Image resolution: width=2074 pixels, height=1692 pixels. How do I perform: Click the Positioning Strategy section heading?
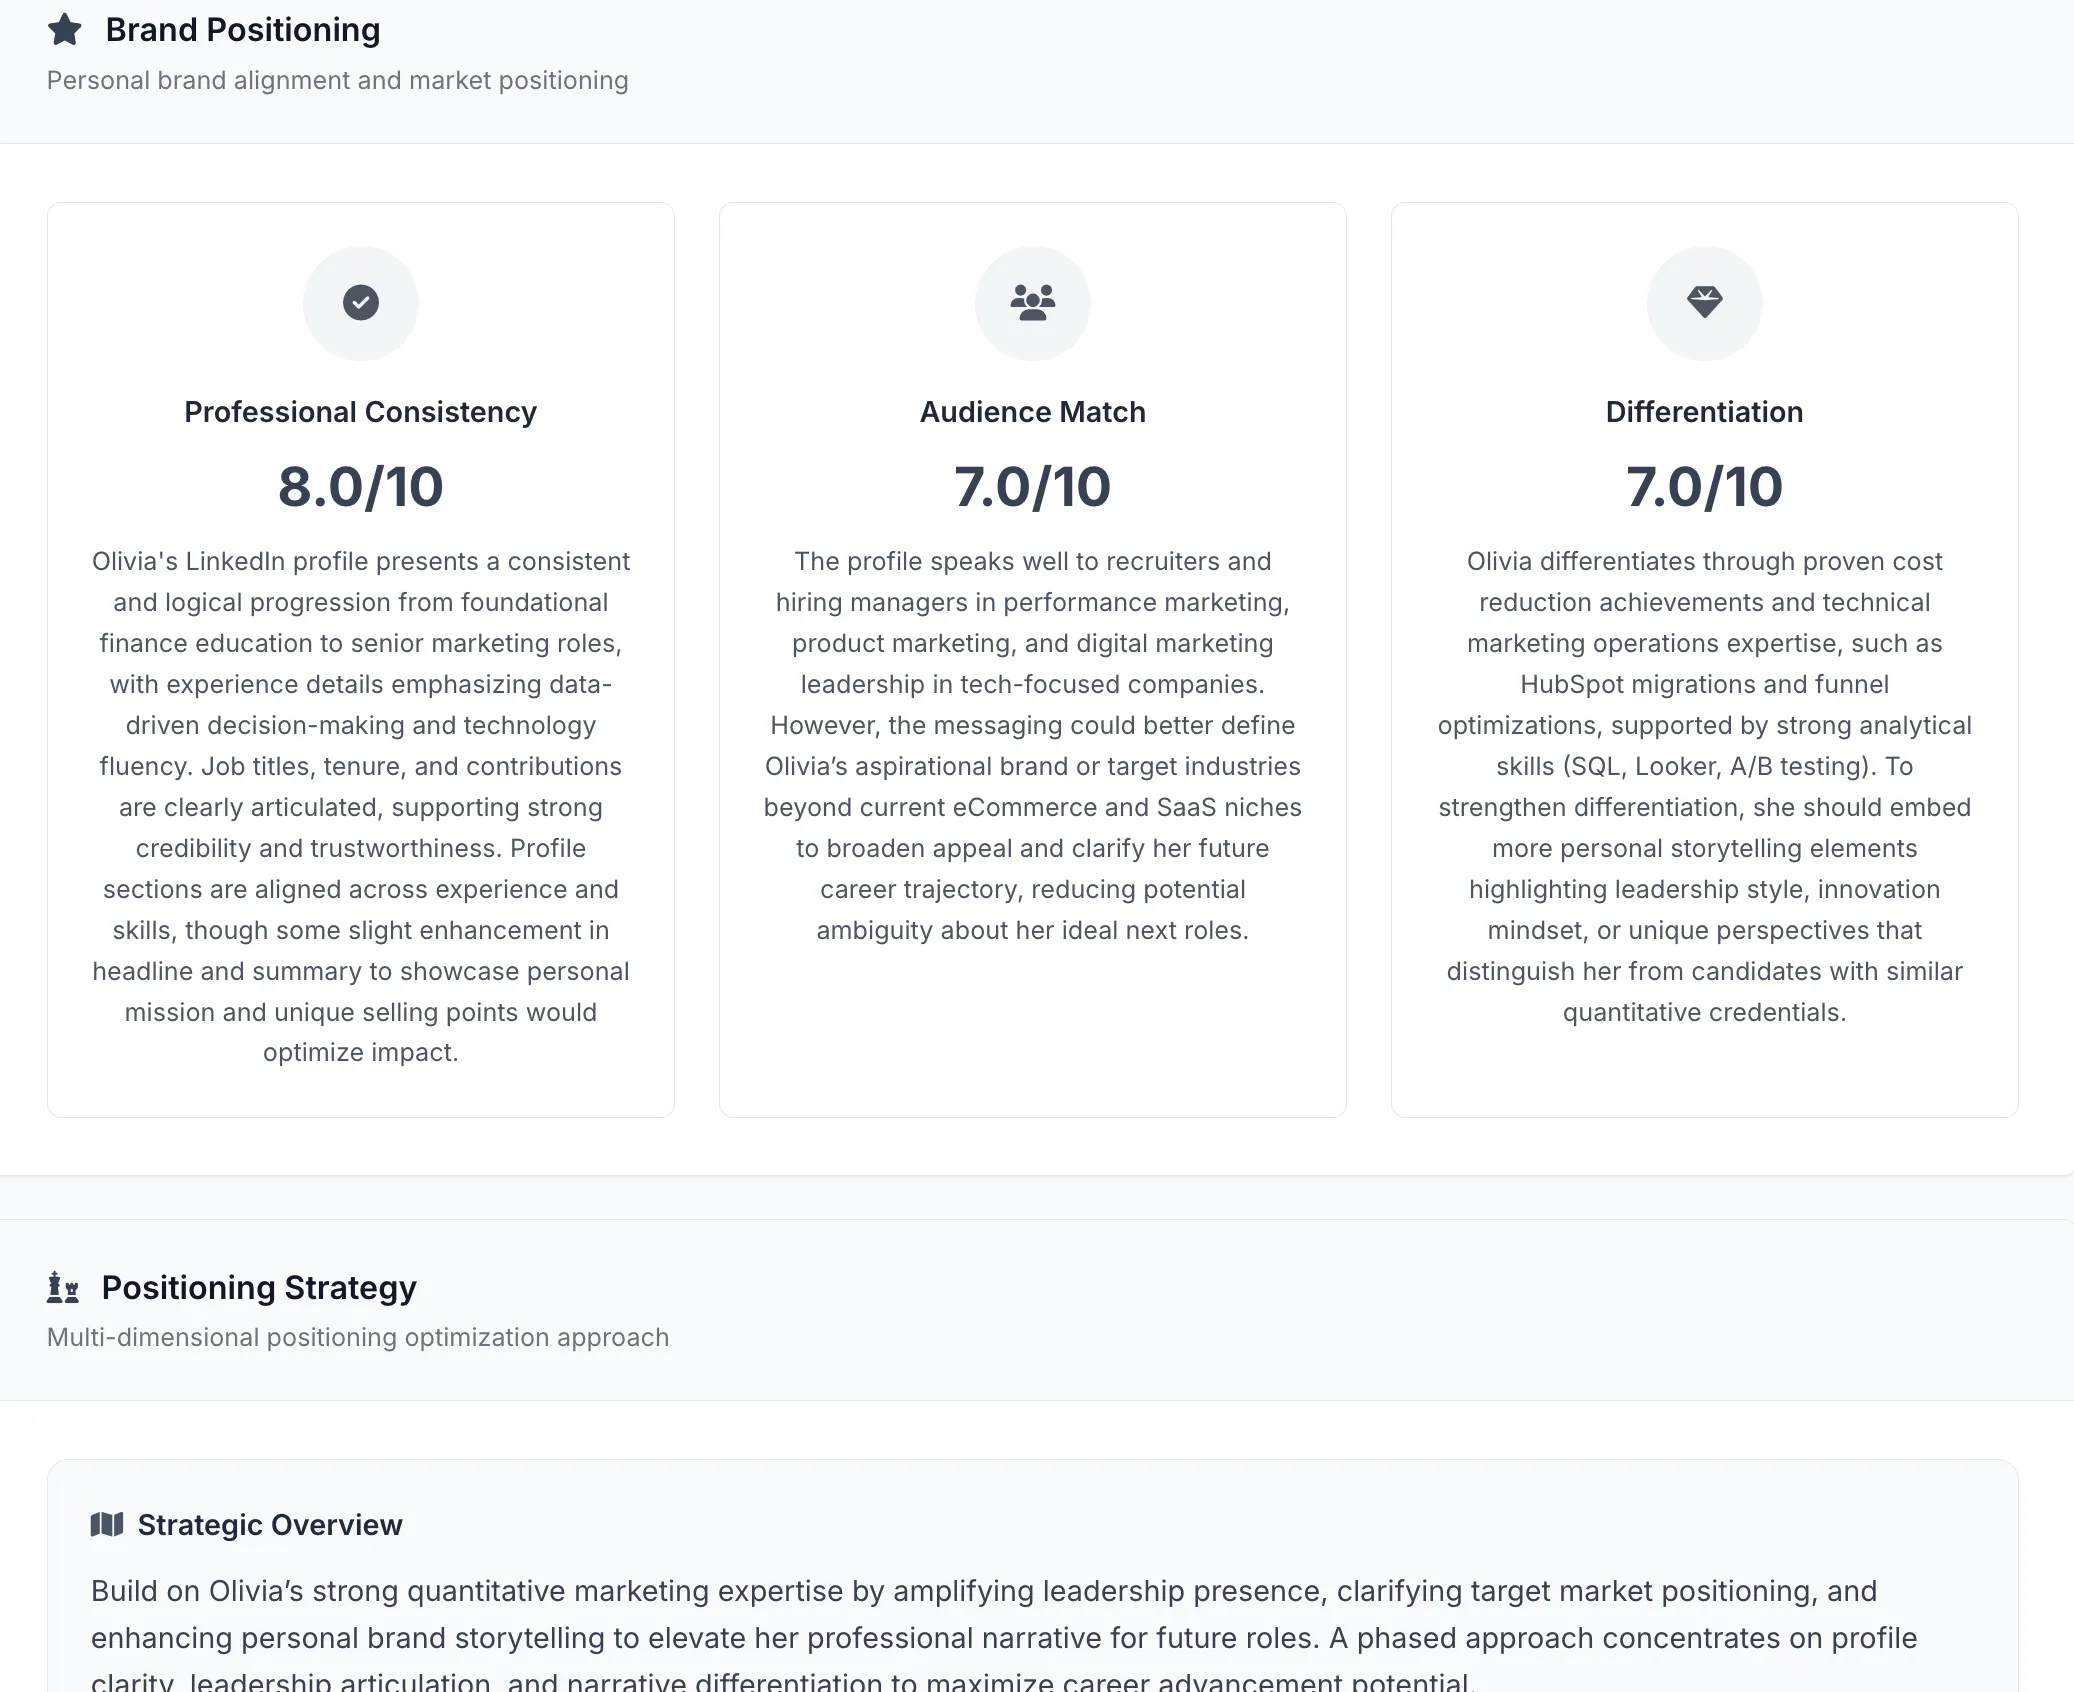point(259,1288)
